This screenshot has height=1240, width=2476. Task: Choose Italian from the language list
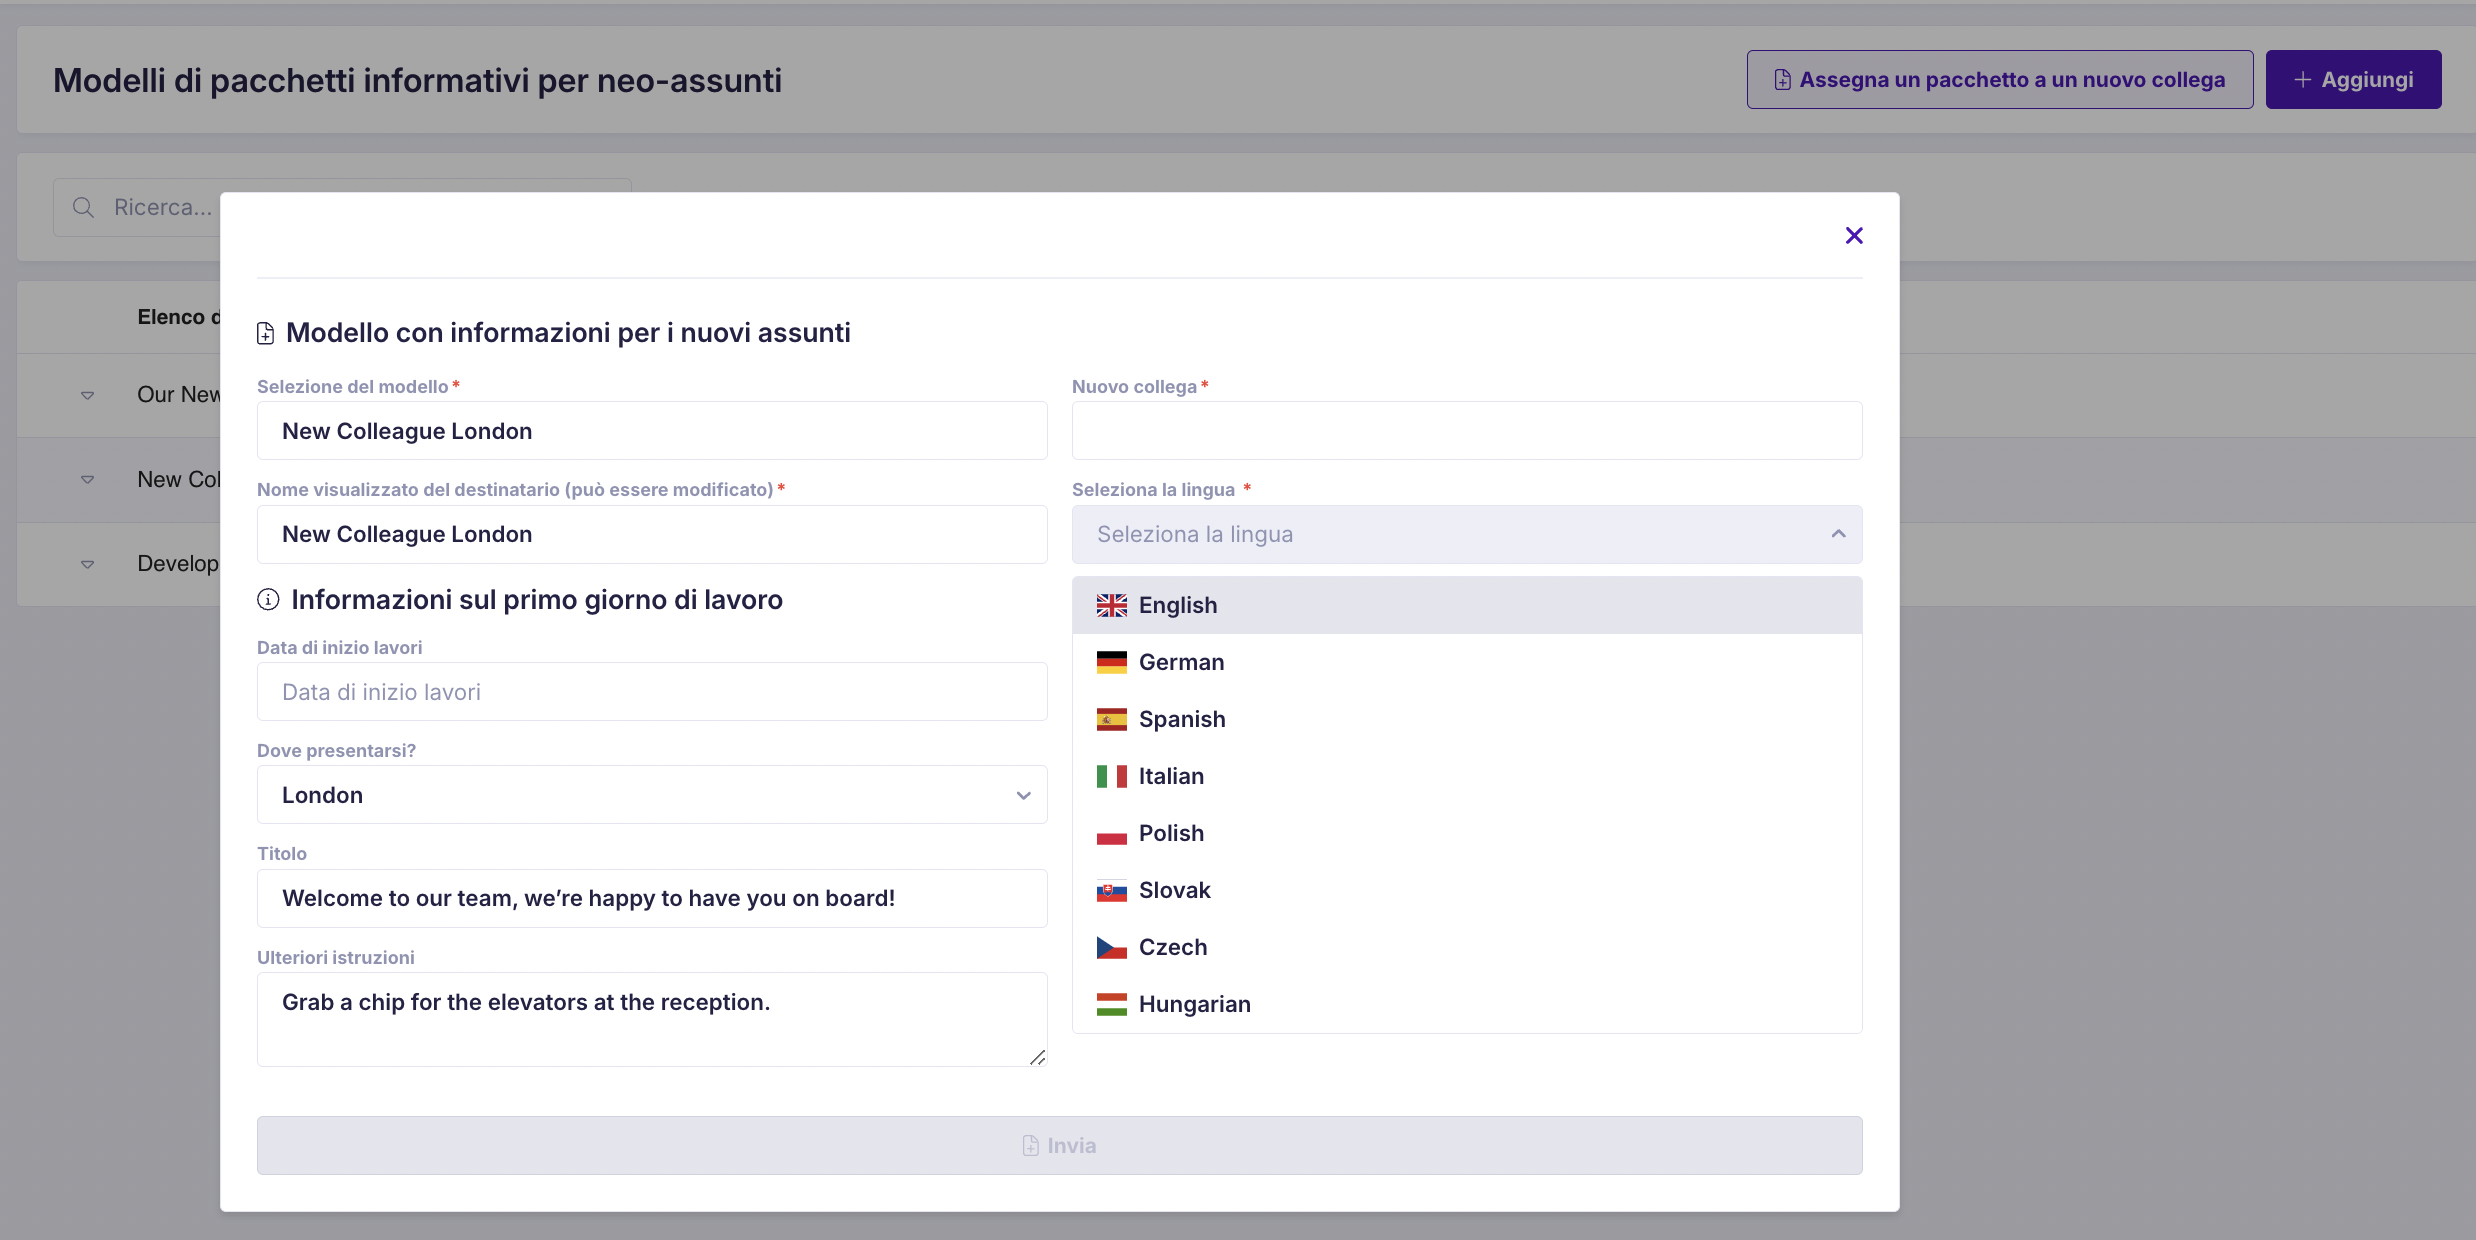pyautogui.click(x=1467, y=776)
